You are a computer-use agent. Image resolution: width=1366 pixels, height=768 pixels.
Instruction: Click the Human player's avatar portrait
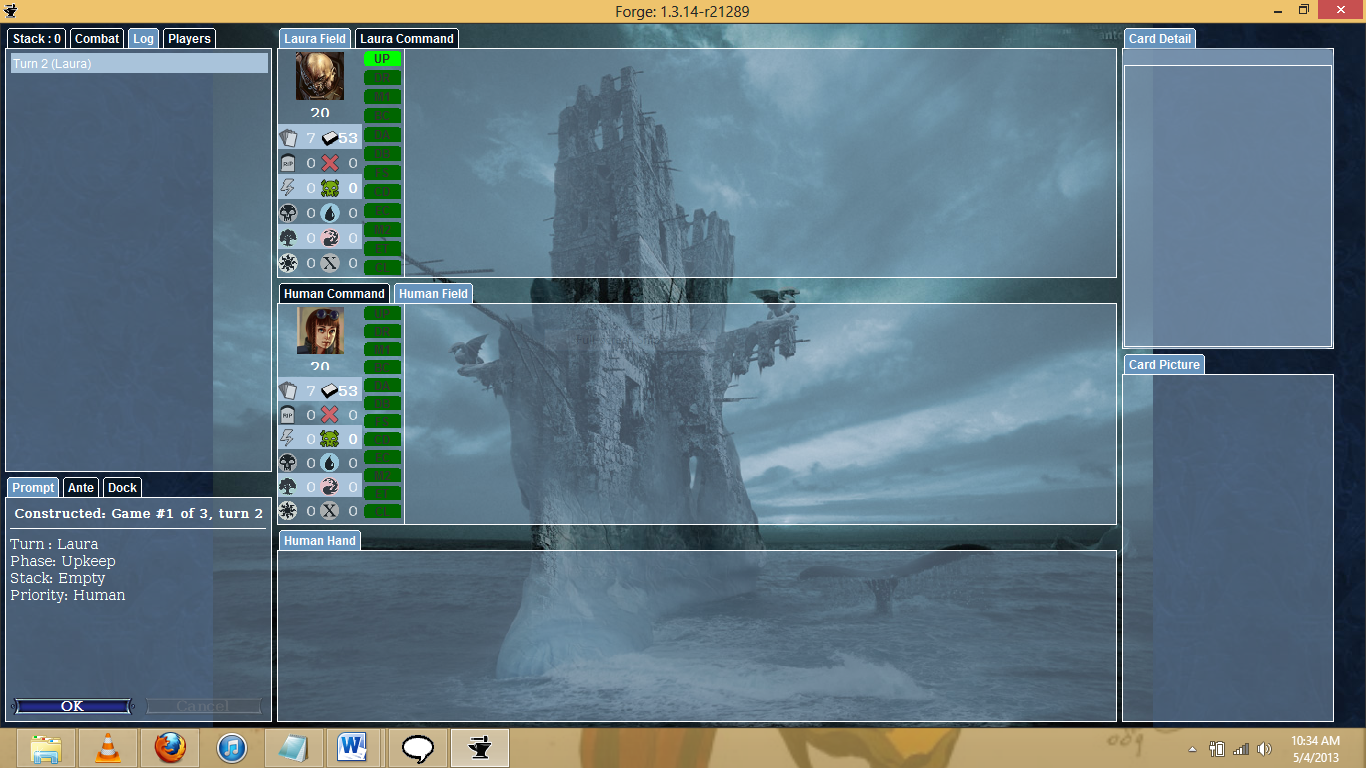click(320, 331)
